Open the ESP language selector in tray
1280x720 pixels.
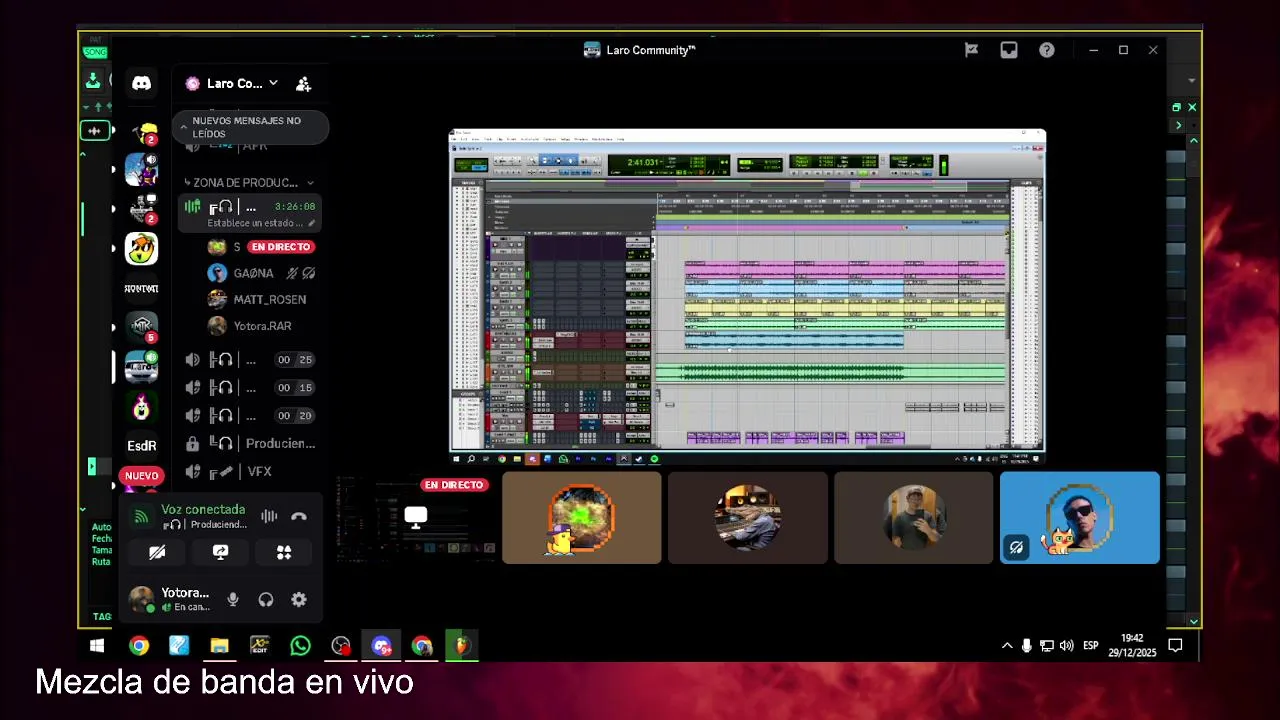[x=1091, y=646]
